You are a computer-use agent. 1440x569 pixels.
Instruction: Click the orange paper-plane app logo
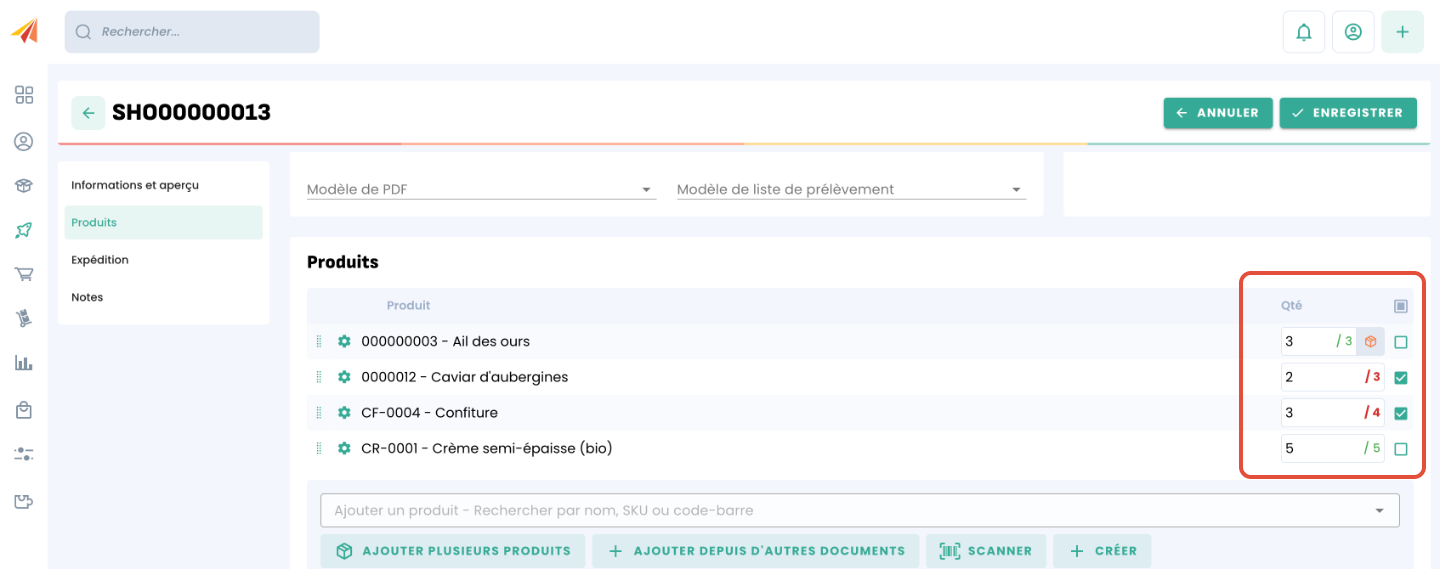tap(24, 31)
